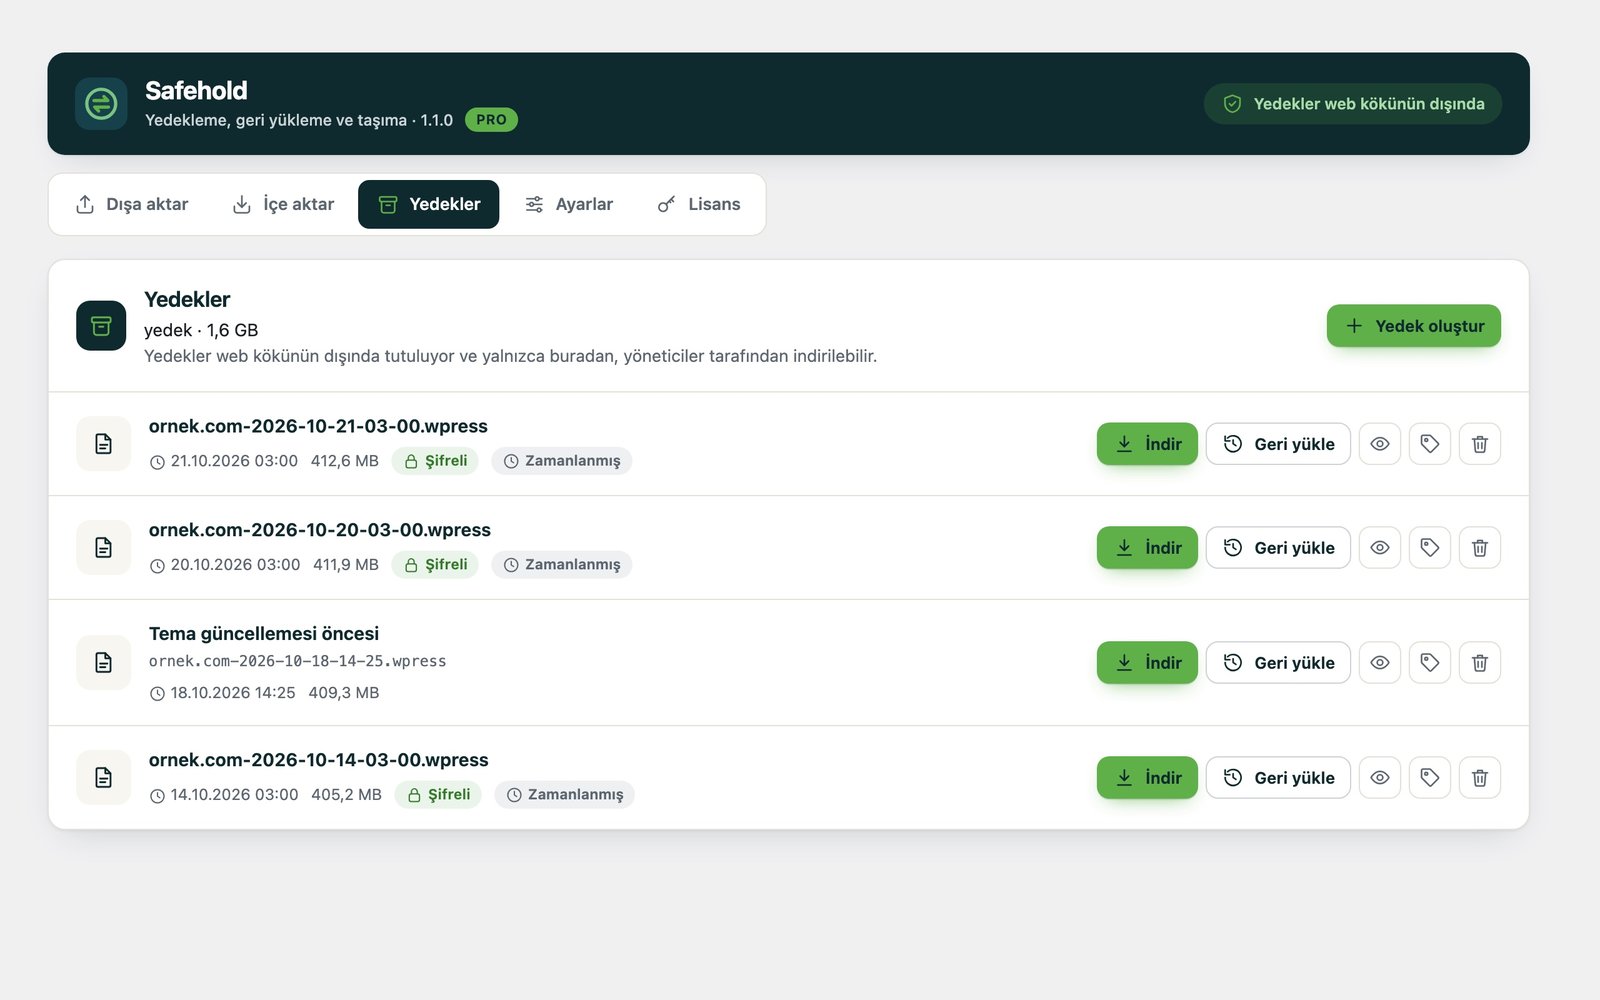Click file icon of ornek.com-2026-10-21-03-00.wpress

104,444
